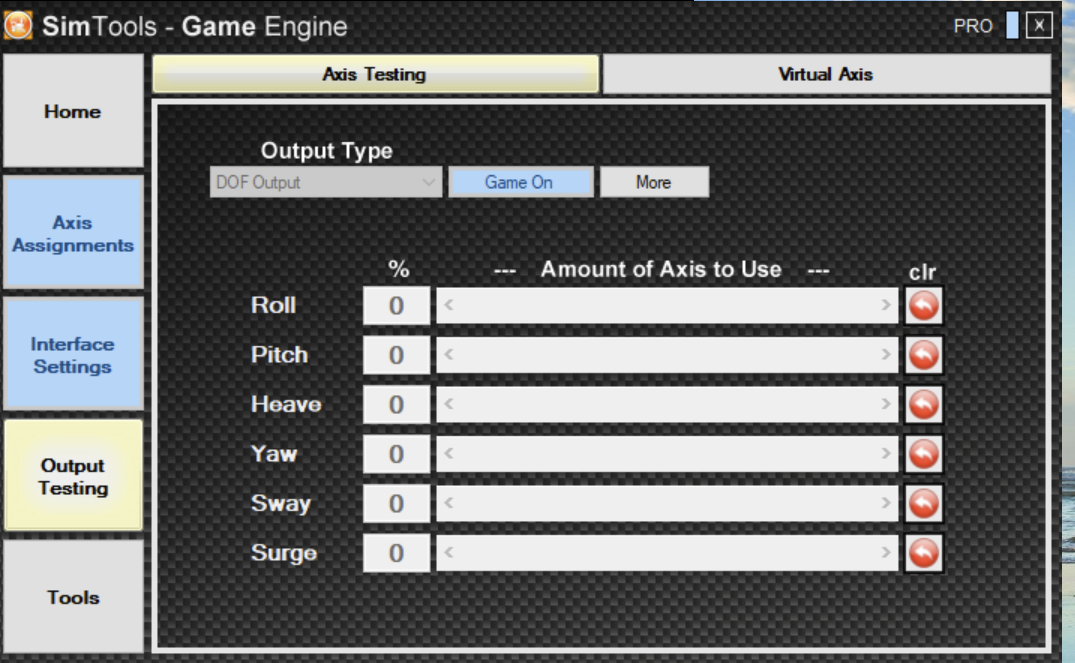Open the Tools section

(73, 597)
